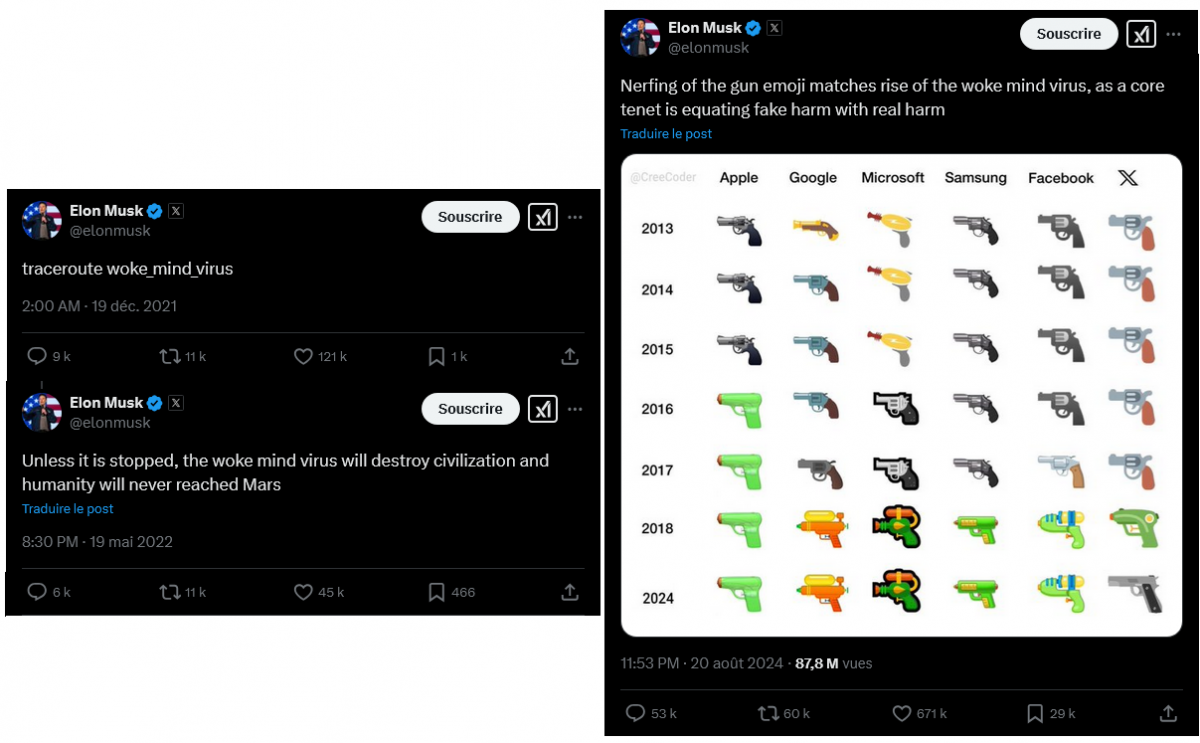Click retweet icon showing 60 k
Screen dimensions: 1200x743
tap(768, 713)
